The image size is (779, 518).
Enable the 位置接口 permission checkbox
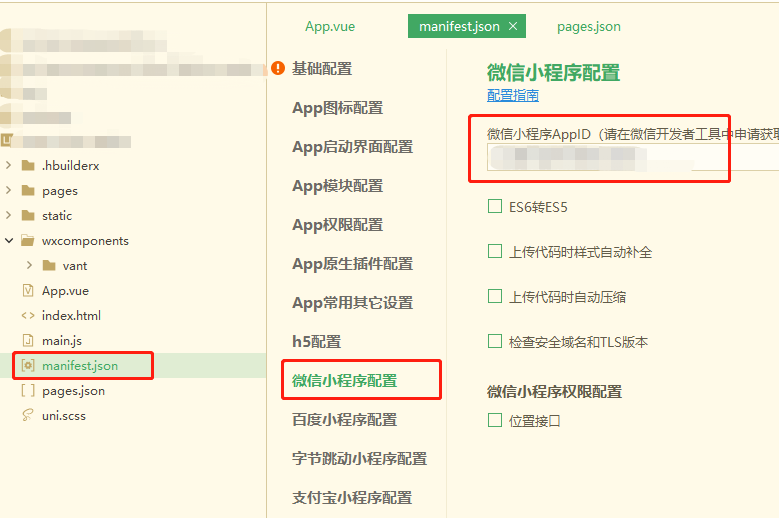click(495, 420)
